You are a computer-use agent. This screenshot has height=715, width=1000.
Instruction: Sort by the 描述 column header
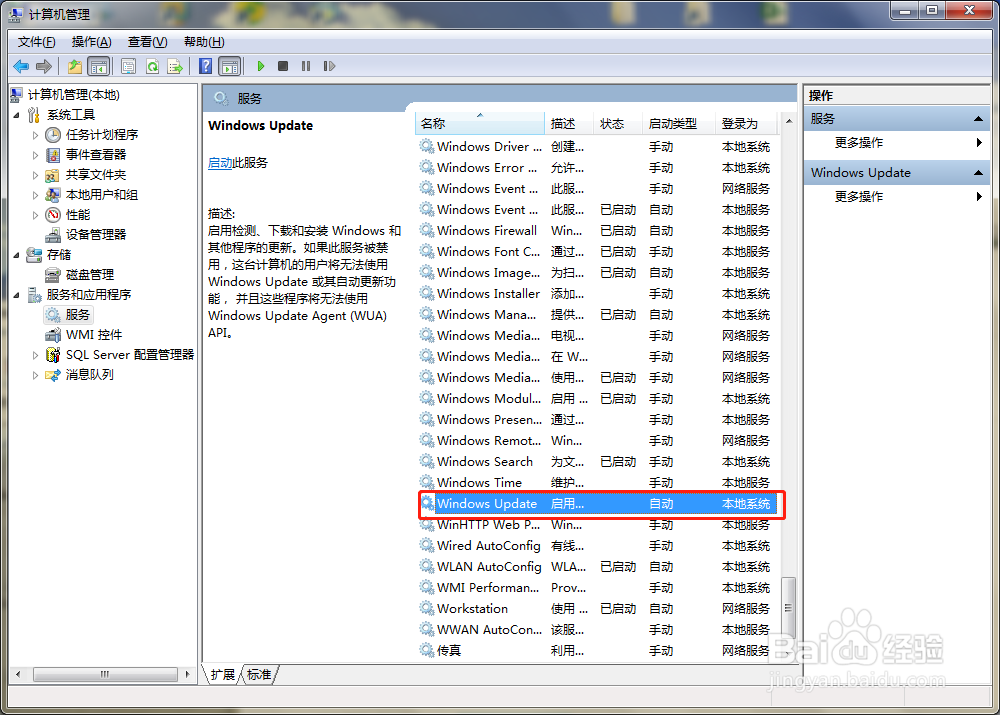[x=569, y=124]
